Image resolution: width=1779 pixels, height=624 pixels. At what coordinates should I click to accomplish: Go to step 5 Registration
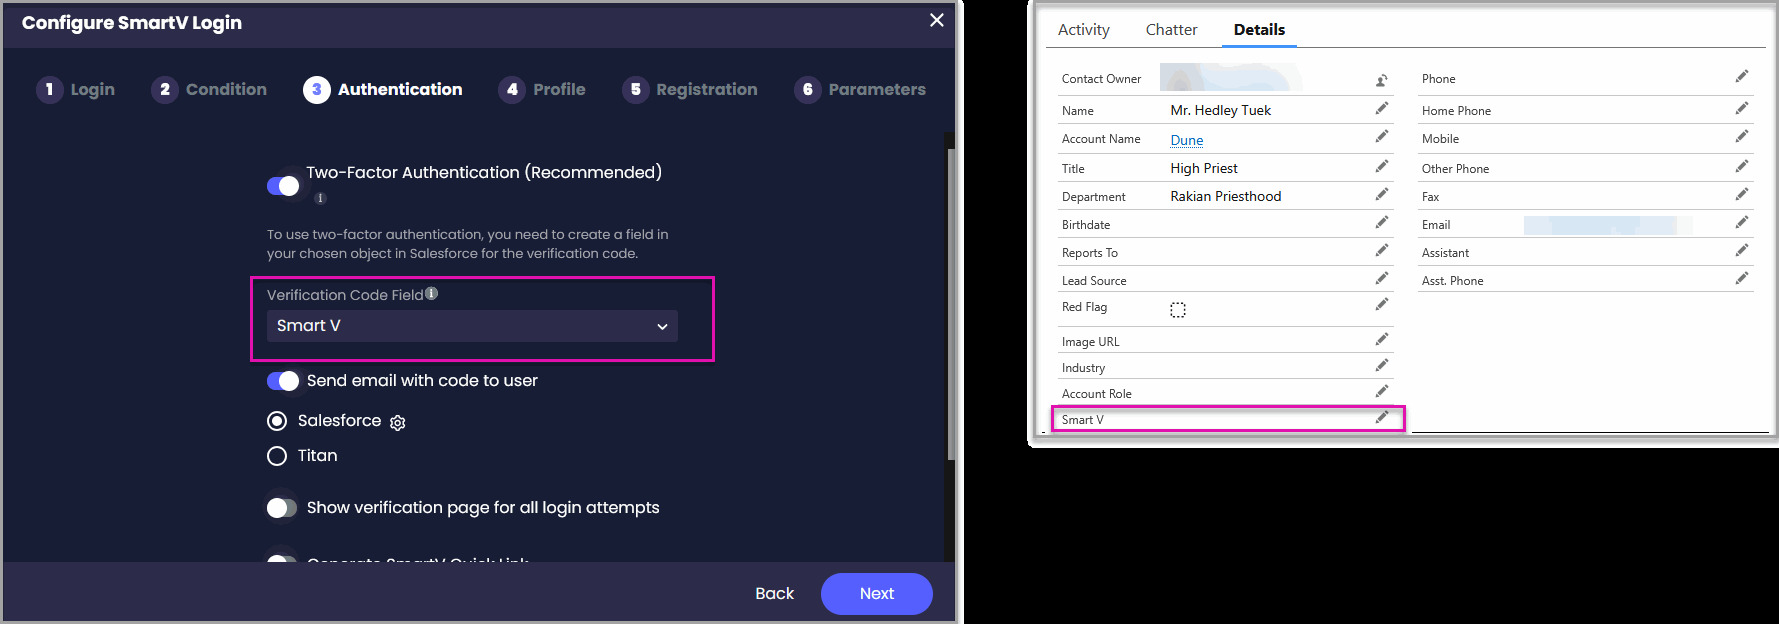pyautogui.click(x=690, y=89)
